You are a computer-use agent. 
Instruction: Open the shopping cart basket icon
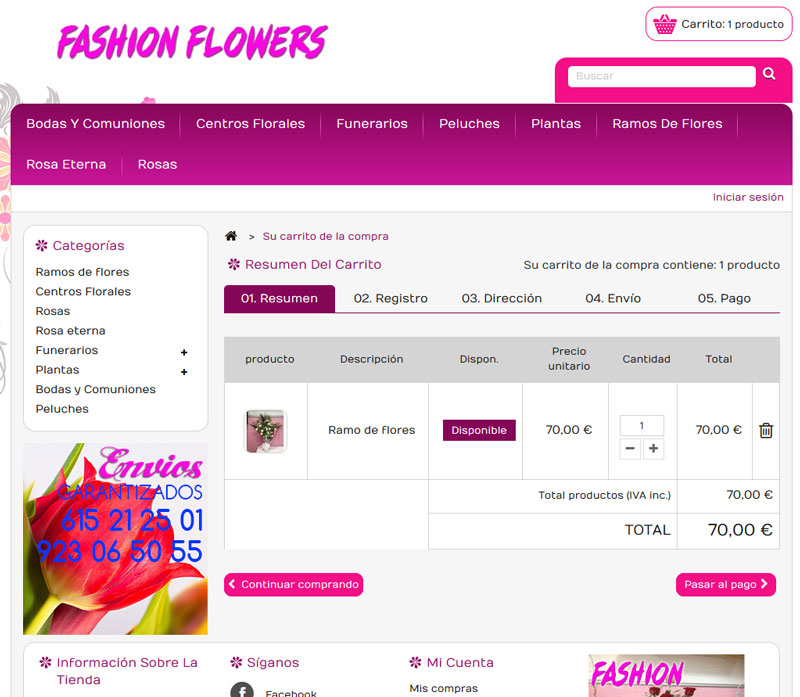[x=665, y=24]
